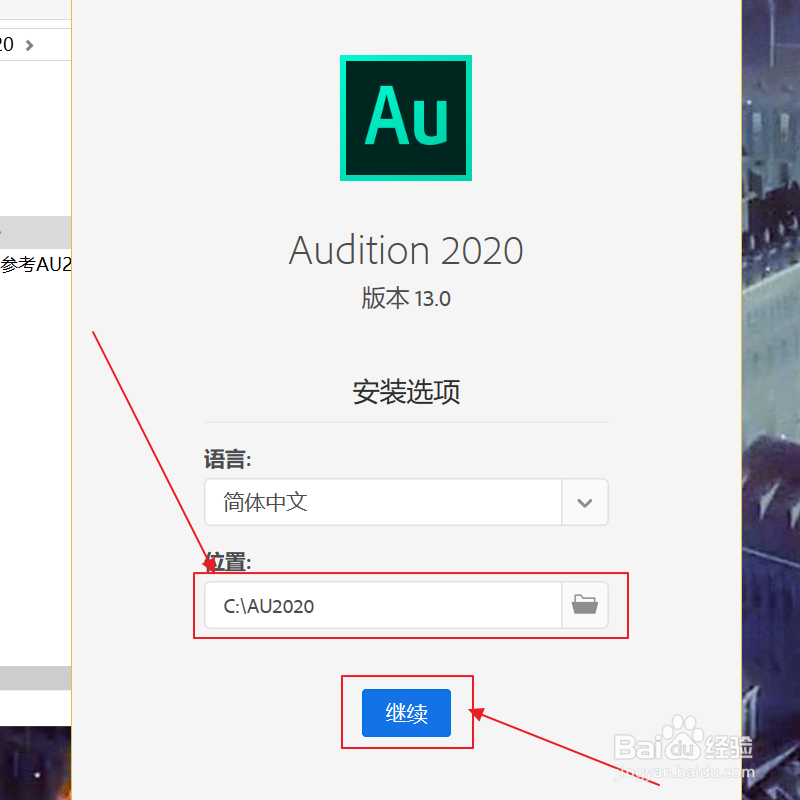Expand the breadcrumb chevron in file explorer
800x800 pixels.
tap(29, 45)
